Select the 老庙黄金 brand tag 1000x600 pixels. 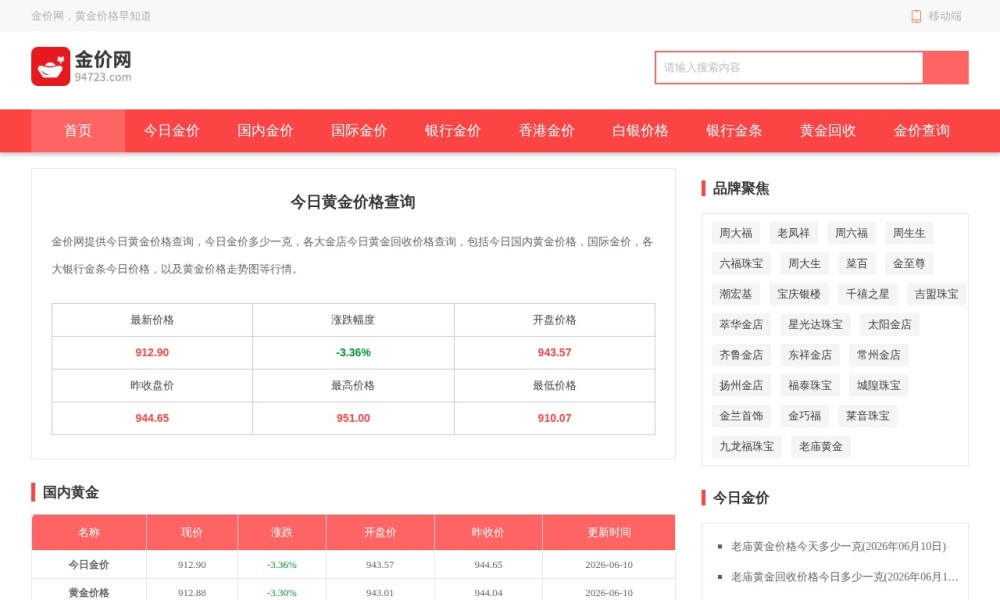[821, 446]
